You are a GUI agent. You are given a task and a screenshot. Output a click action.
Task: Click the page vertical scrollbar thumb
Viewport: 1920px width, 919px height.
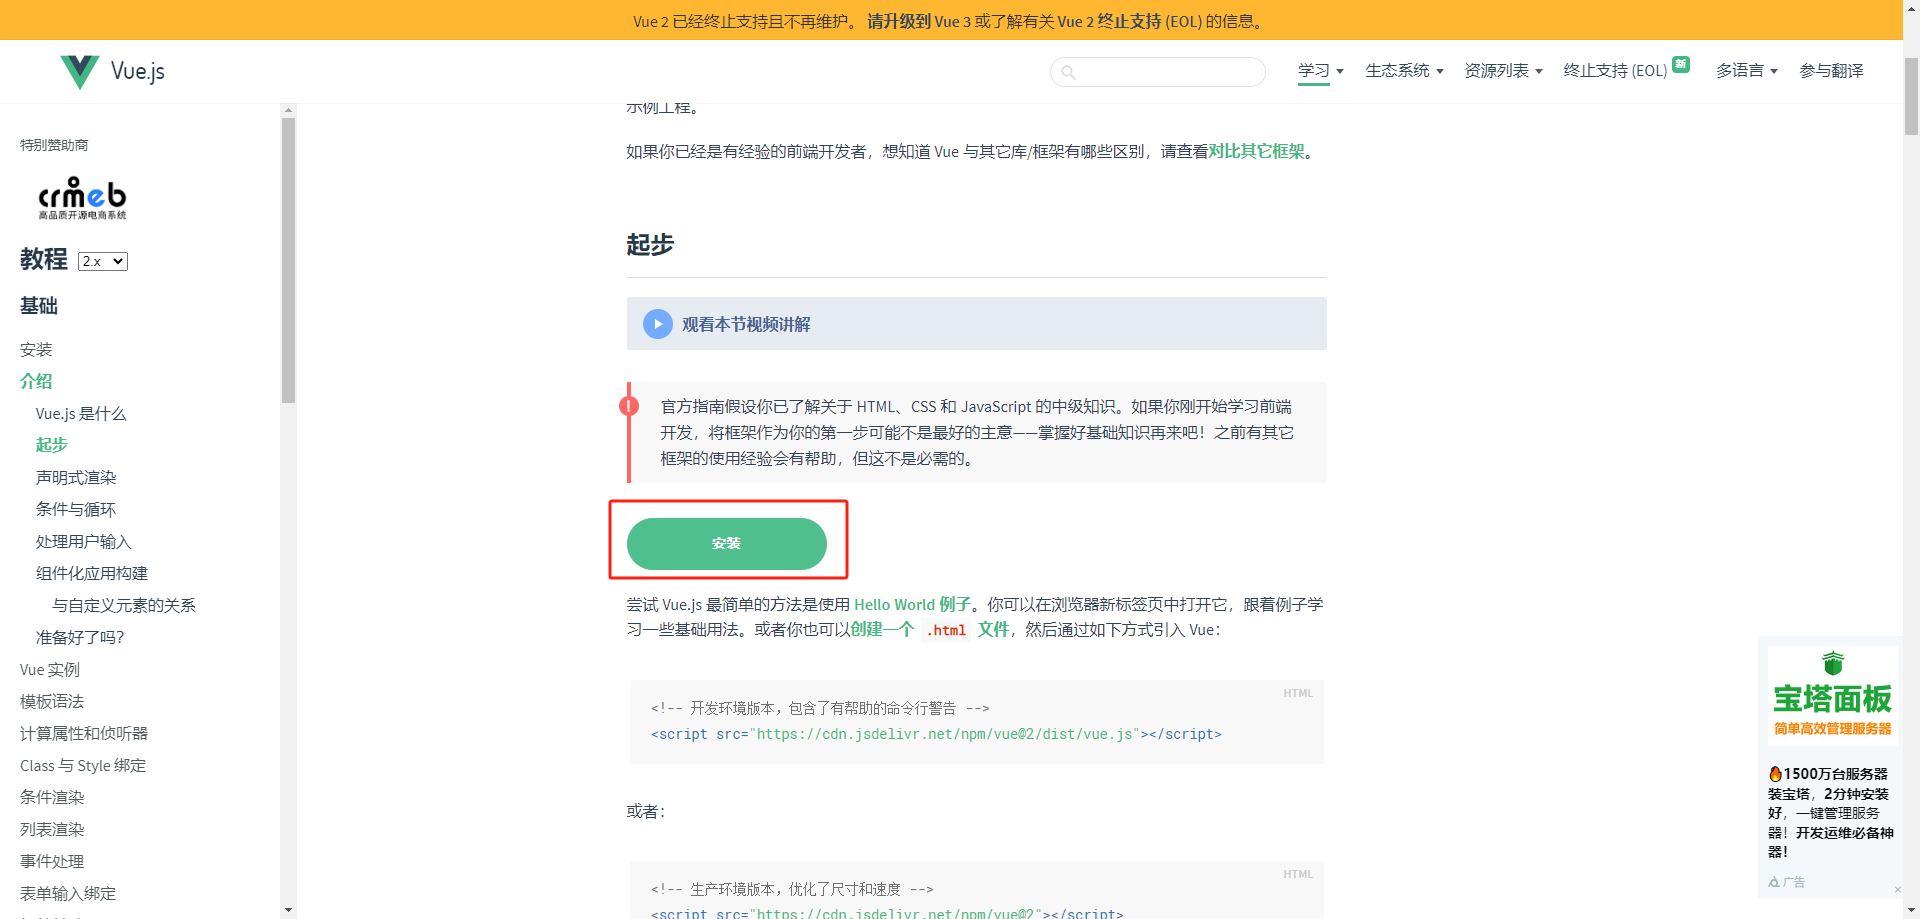coord(1911,96)
